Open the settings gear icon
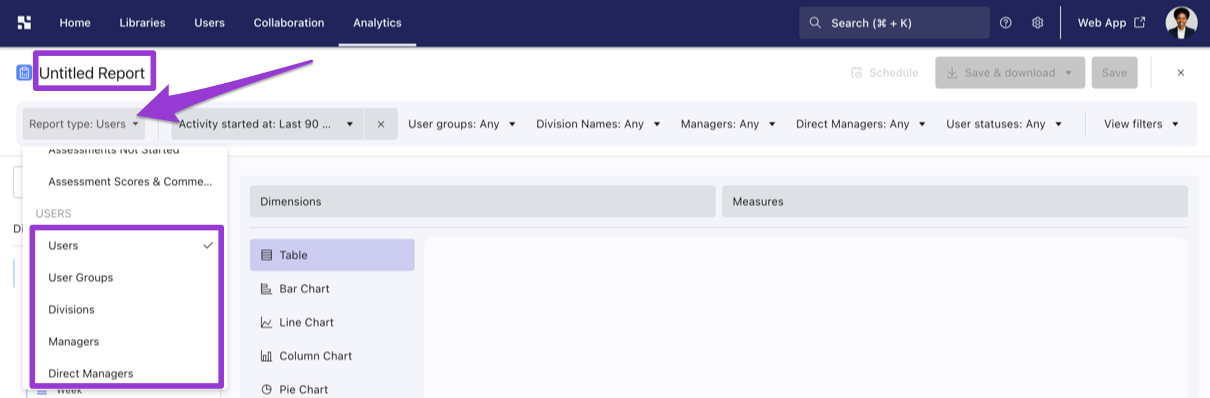 point(1038,23)
